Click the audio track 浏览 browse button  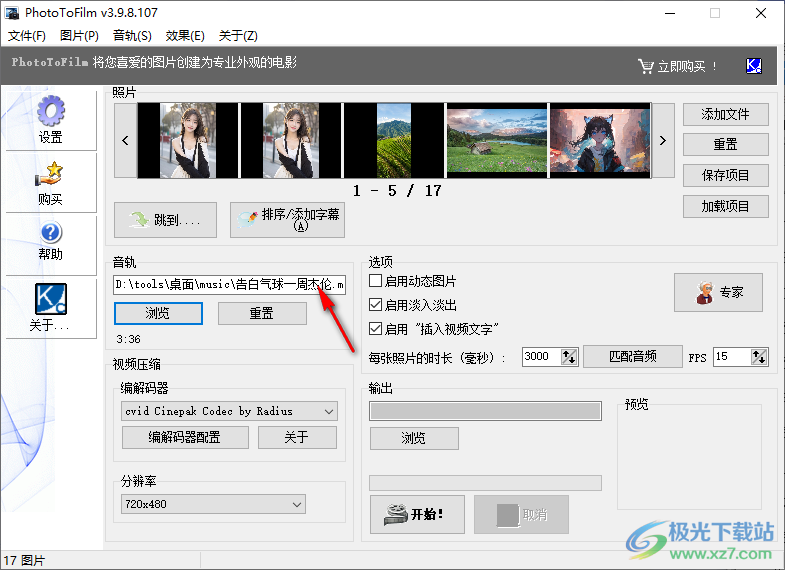pos(158,313)
